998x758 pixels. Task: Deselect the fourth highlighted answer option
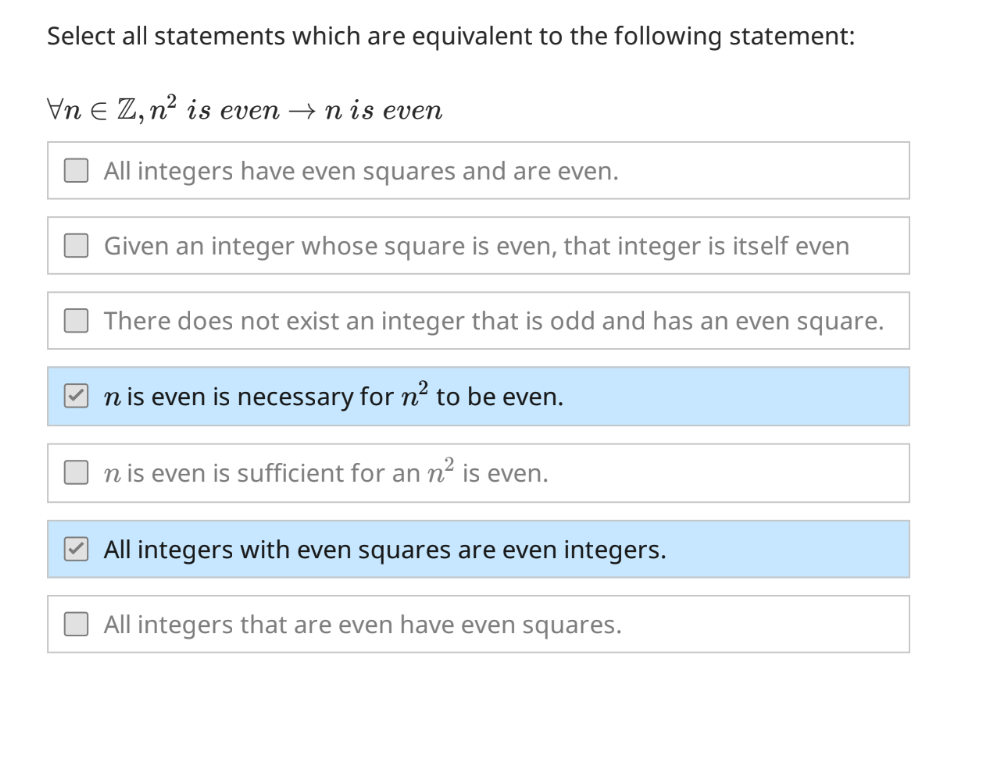tap(75, 396)
